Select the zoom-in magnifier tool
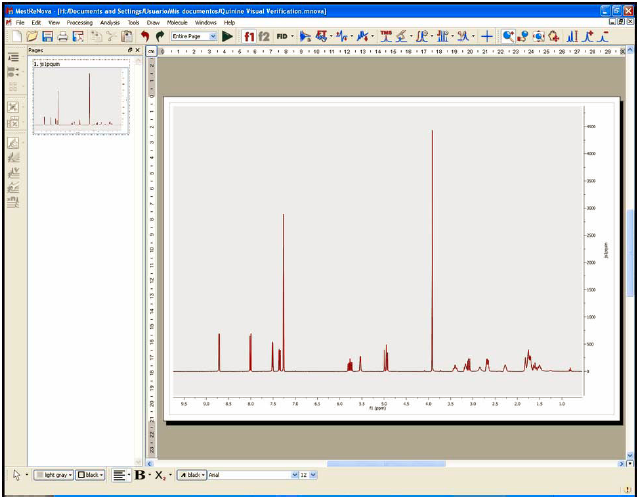Screen dimensions: 641x498 click(x=508, y=36)
